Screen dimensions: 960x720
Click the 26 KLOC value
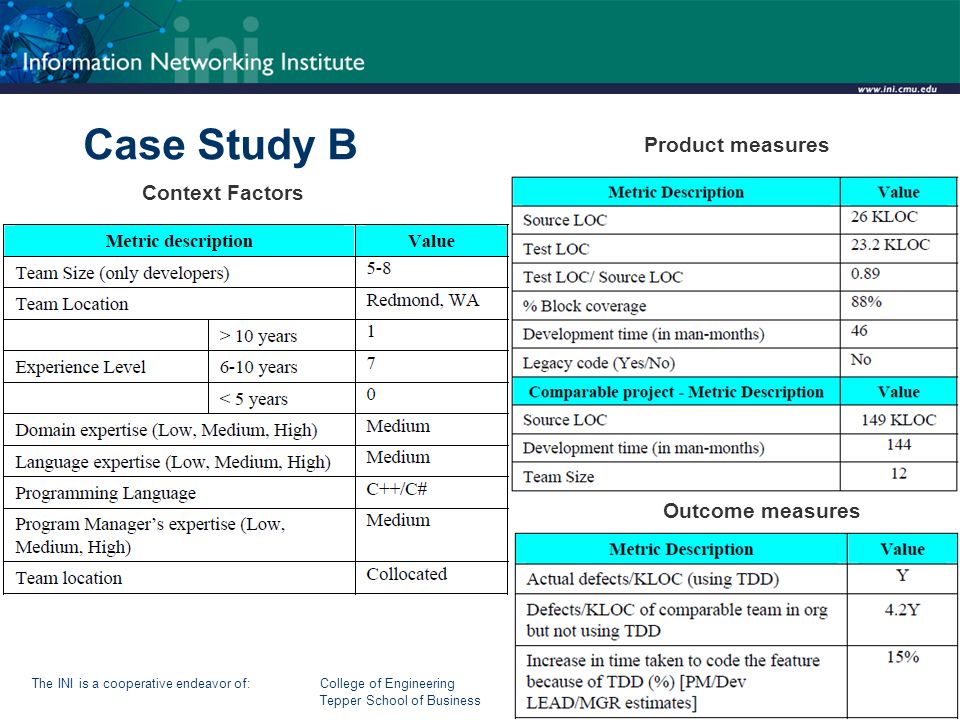click(x=884, y=217)
